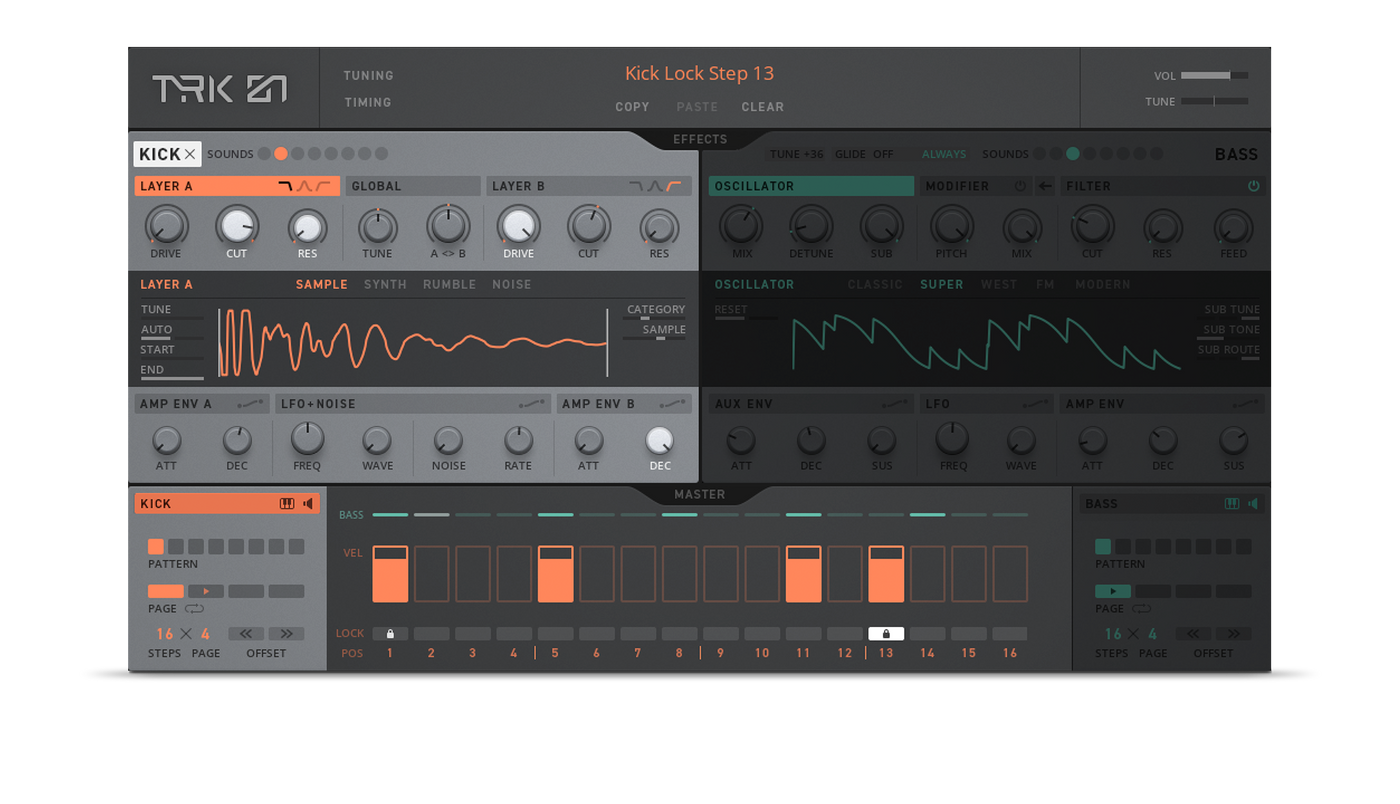Click LFO+NOISE curve shape icon
Viewport: 1400px width, 804px height.
(x=533, y=404)
